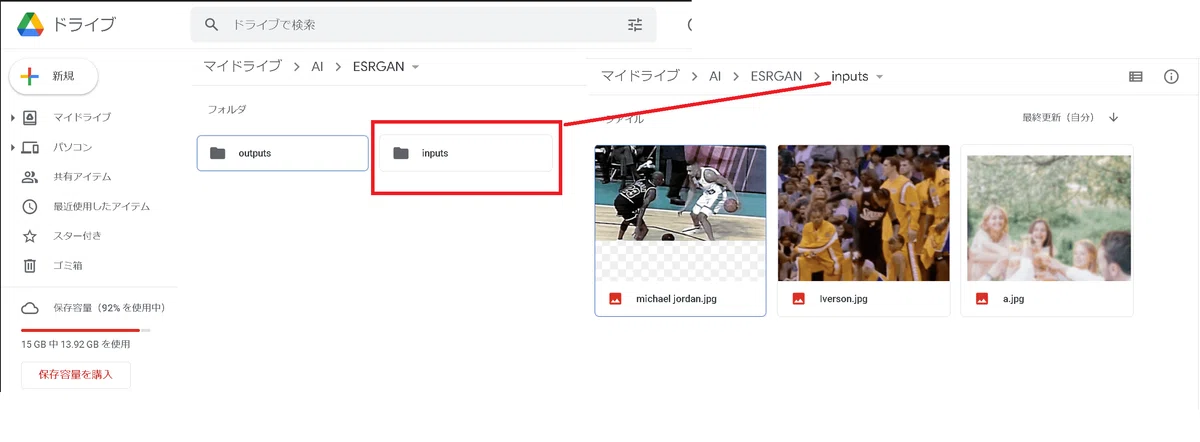The height and width of the screenshot is (442, 1200).
Task: Click the storage usage progress bar
Action: (86, 329)
